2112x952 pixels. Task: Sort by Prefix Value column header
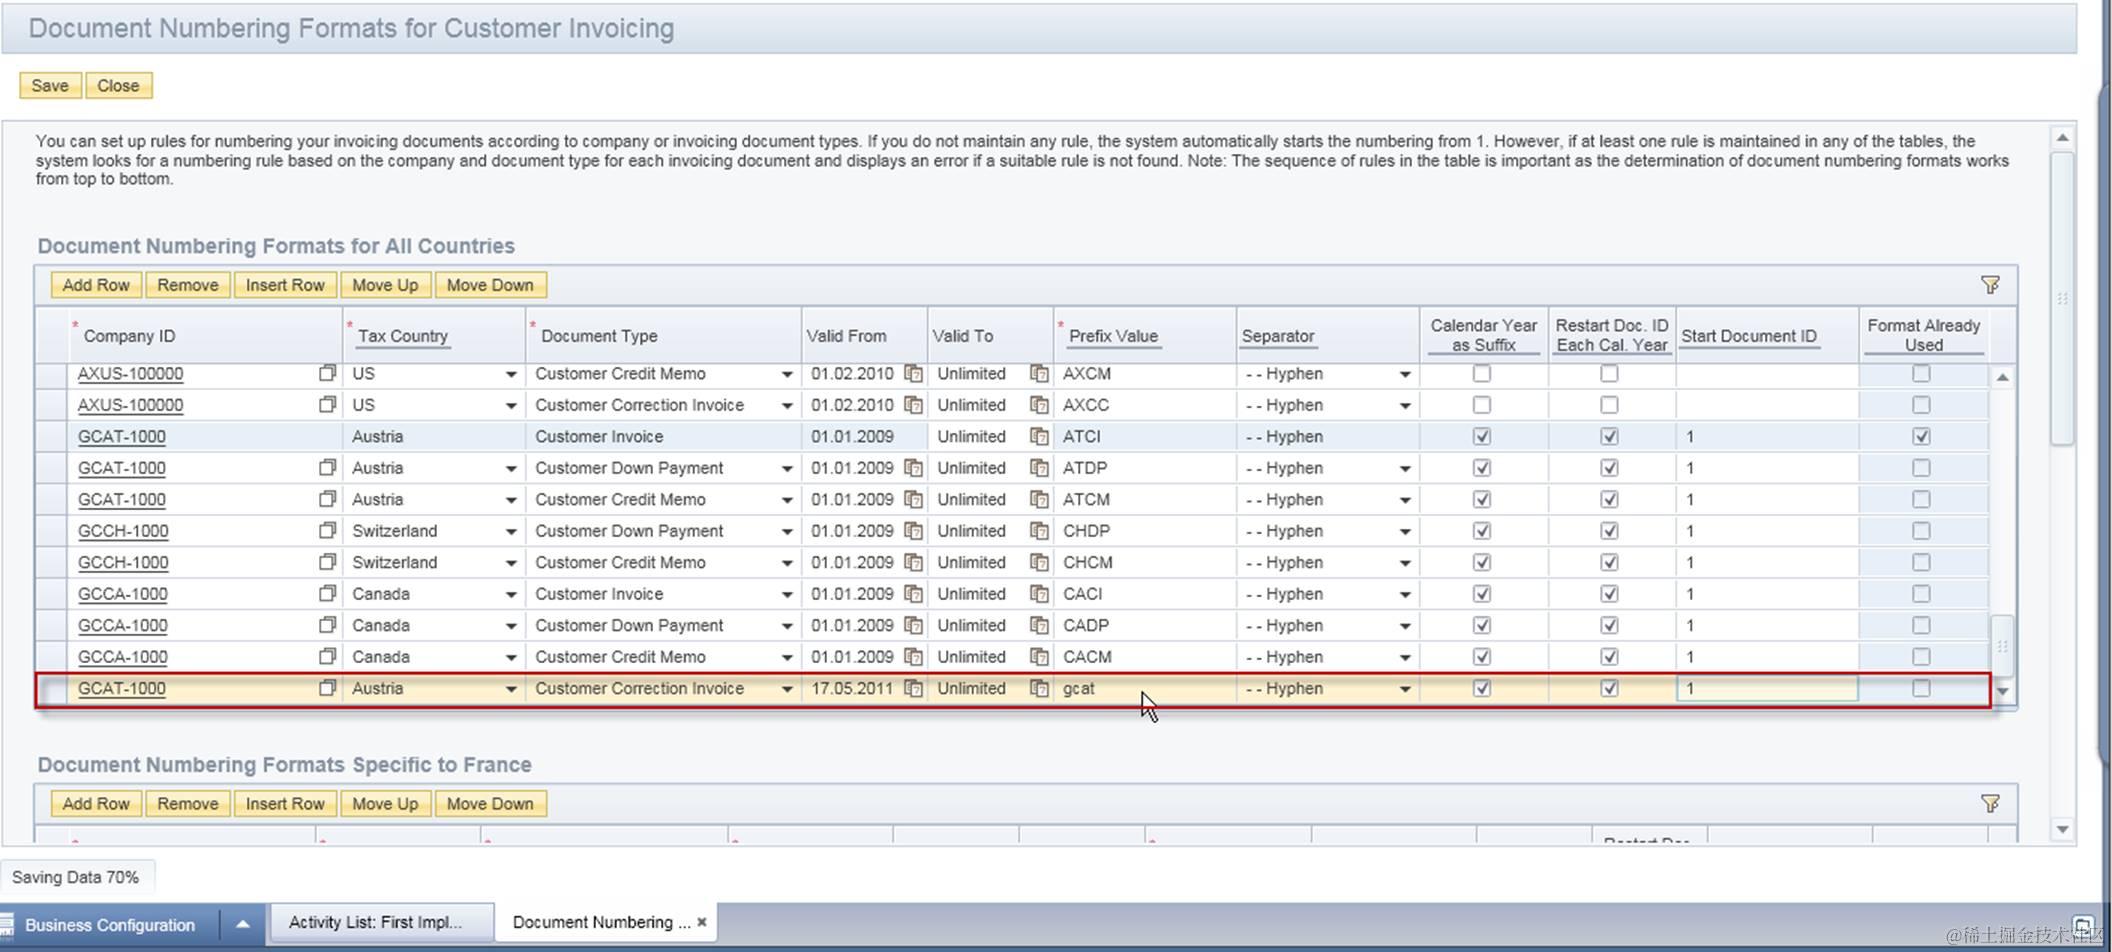click(x=1113, y=336)
